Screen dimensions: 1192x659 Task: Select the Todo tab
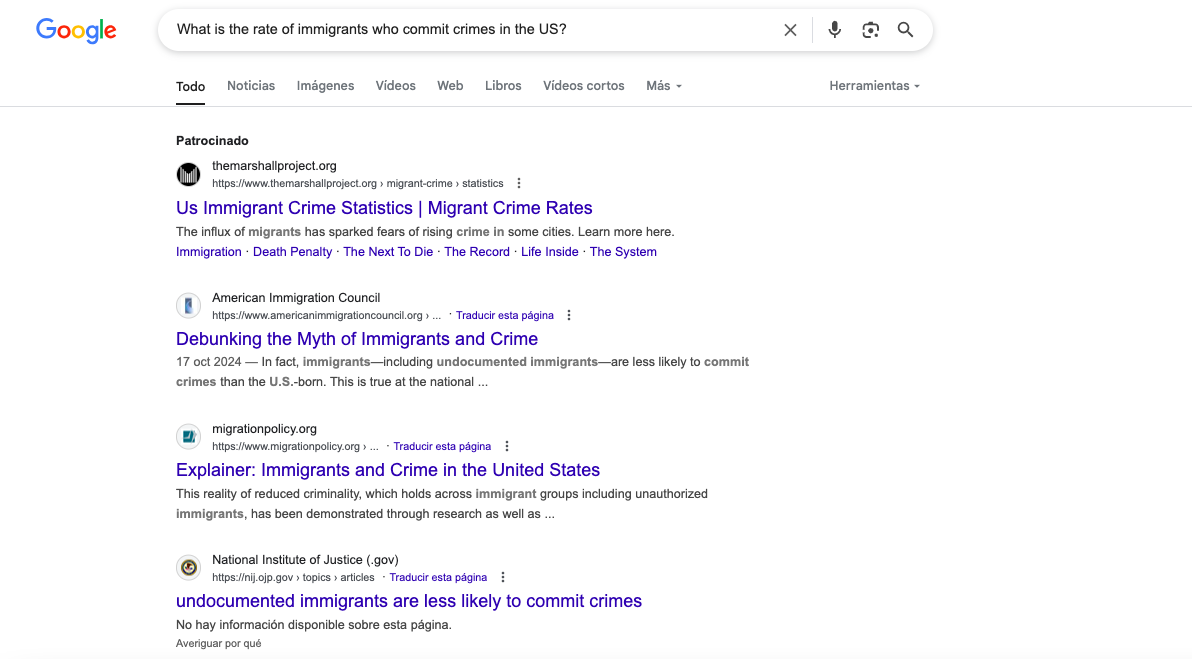click(190, 87)
